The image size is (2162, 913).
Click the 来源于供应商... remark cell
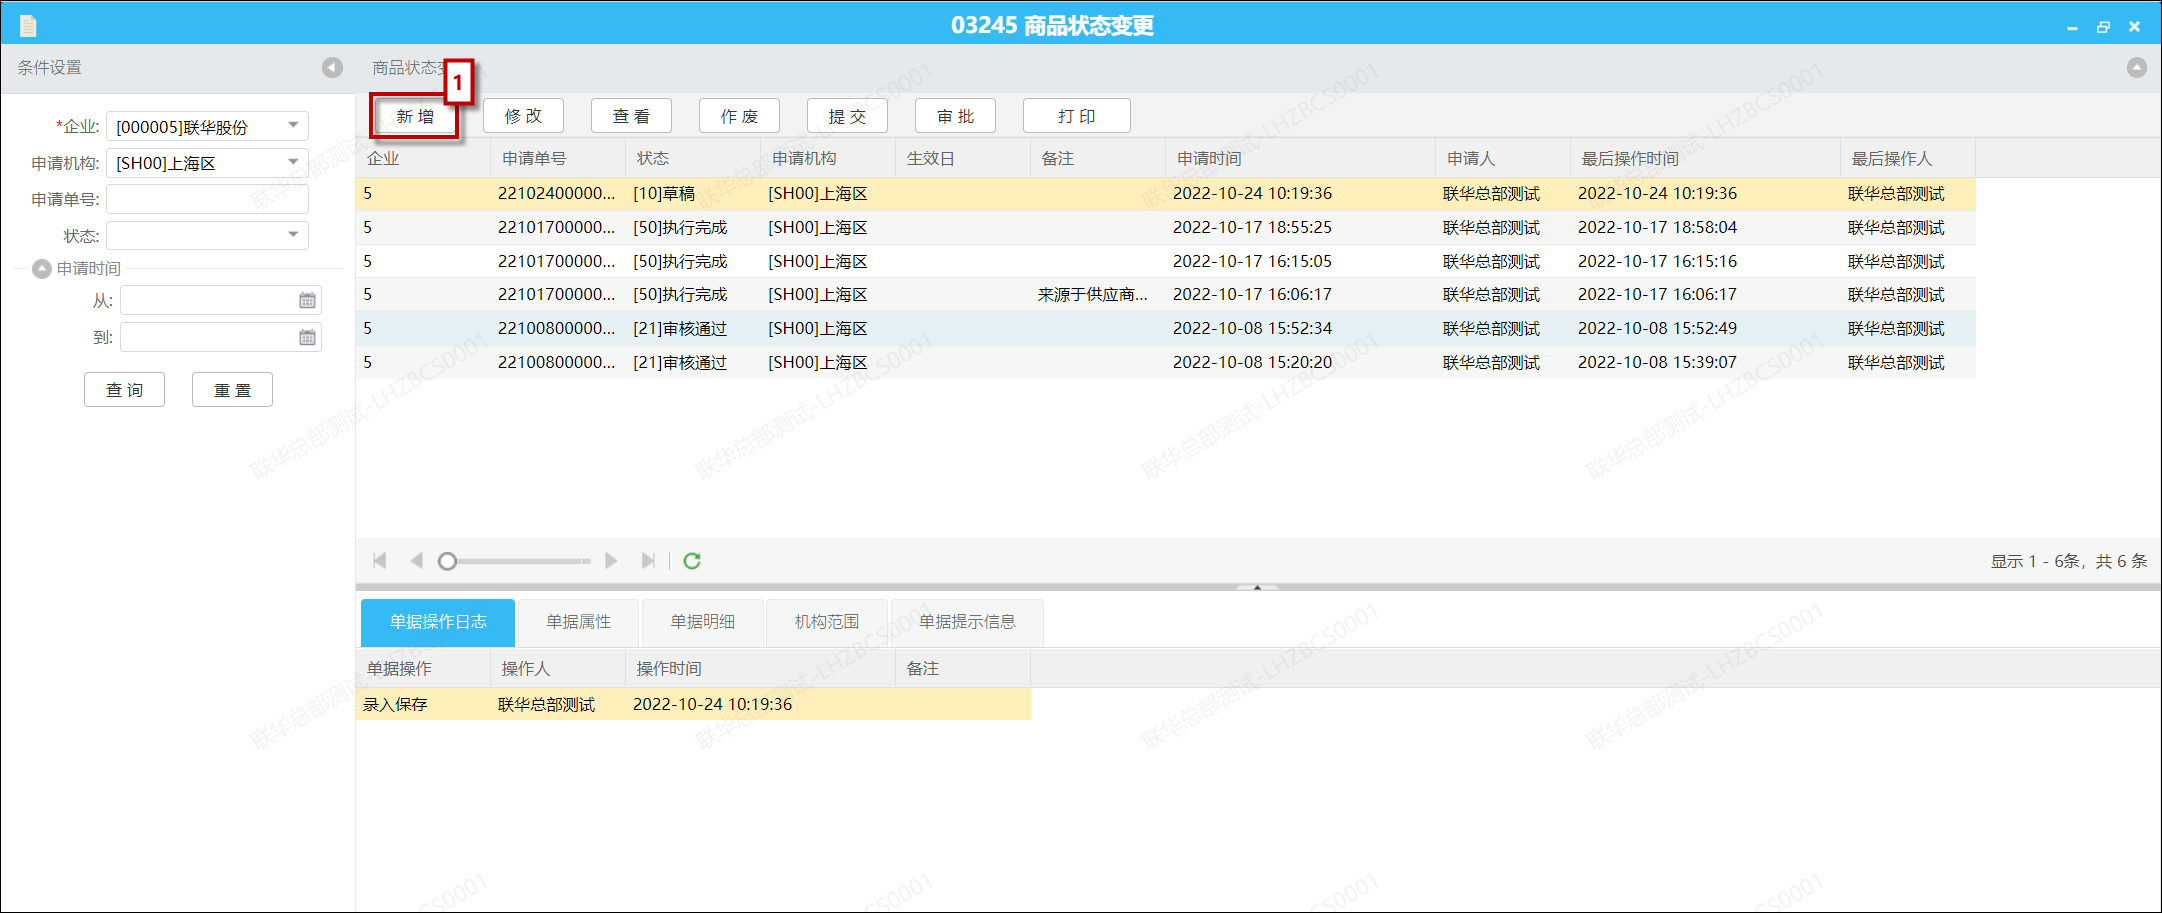click(x=1093, y=294)
